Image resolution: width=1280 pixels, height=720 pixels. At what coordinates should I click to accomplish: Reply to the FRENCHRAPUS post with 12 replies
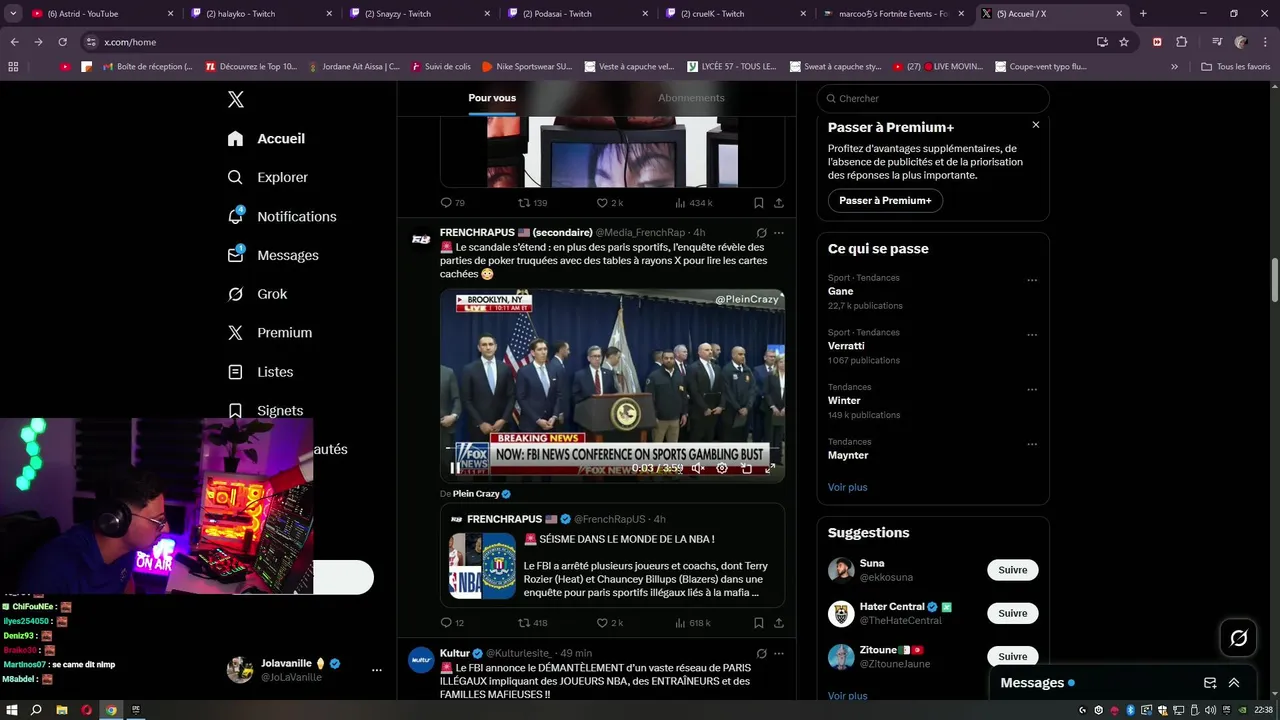click(452, 623)
